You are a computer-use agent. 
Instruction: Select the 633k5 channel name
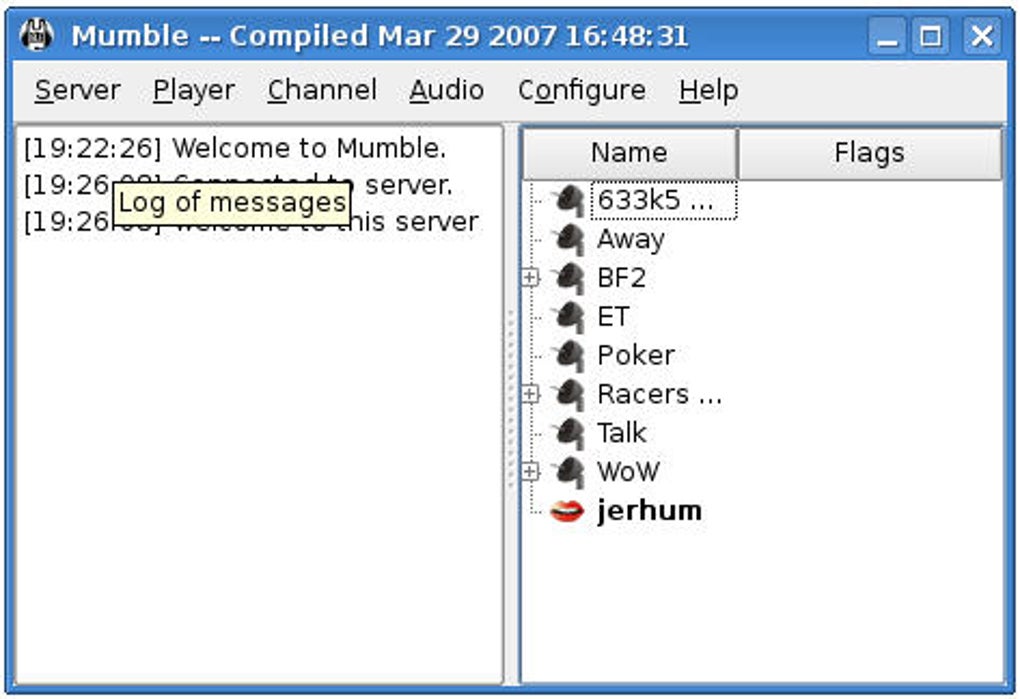click(x=664, y=200)
